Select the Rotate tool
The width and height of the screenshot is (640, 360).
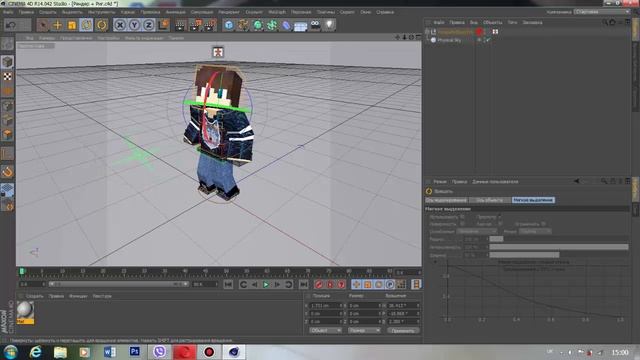(x=87, y=25)
